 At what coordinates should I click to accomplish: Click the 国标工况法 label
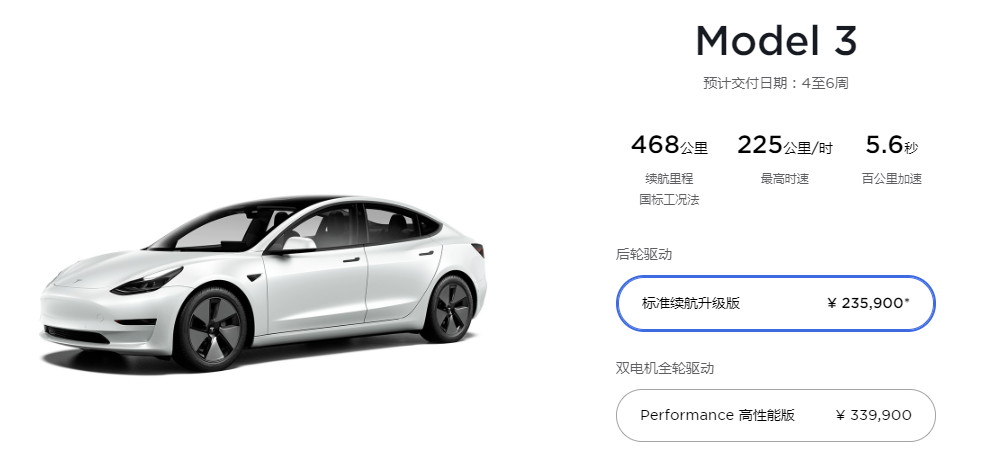click(x=669, y=200)
